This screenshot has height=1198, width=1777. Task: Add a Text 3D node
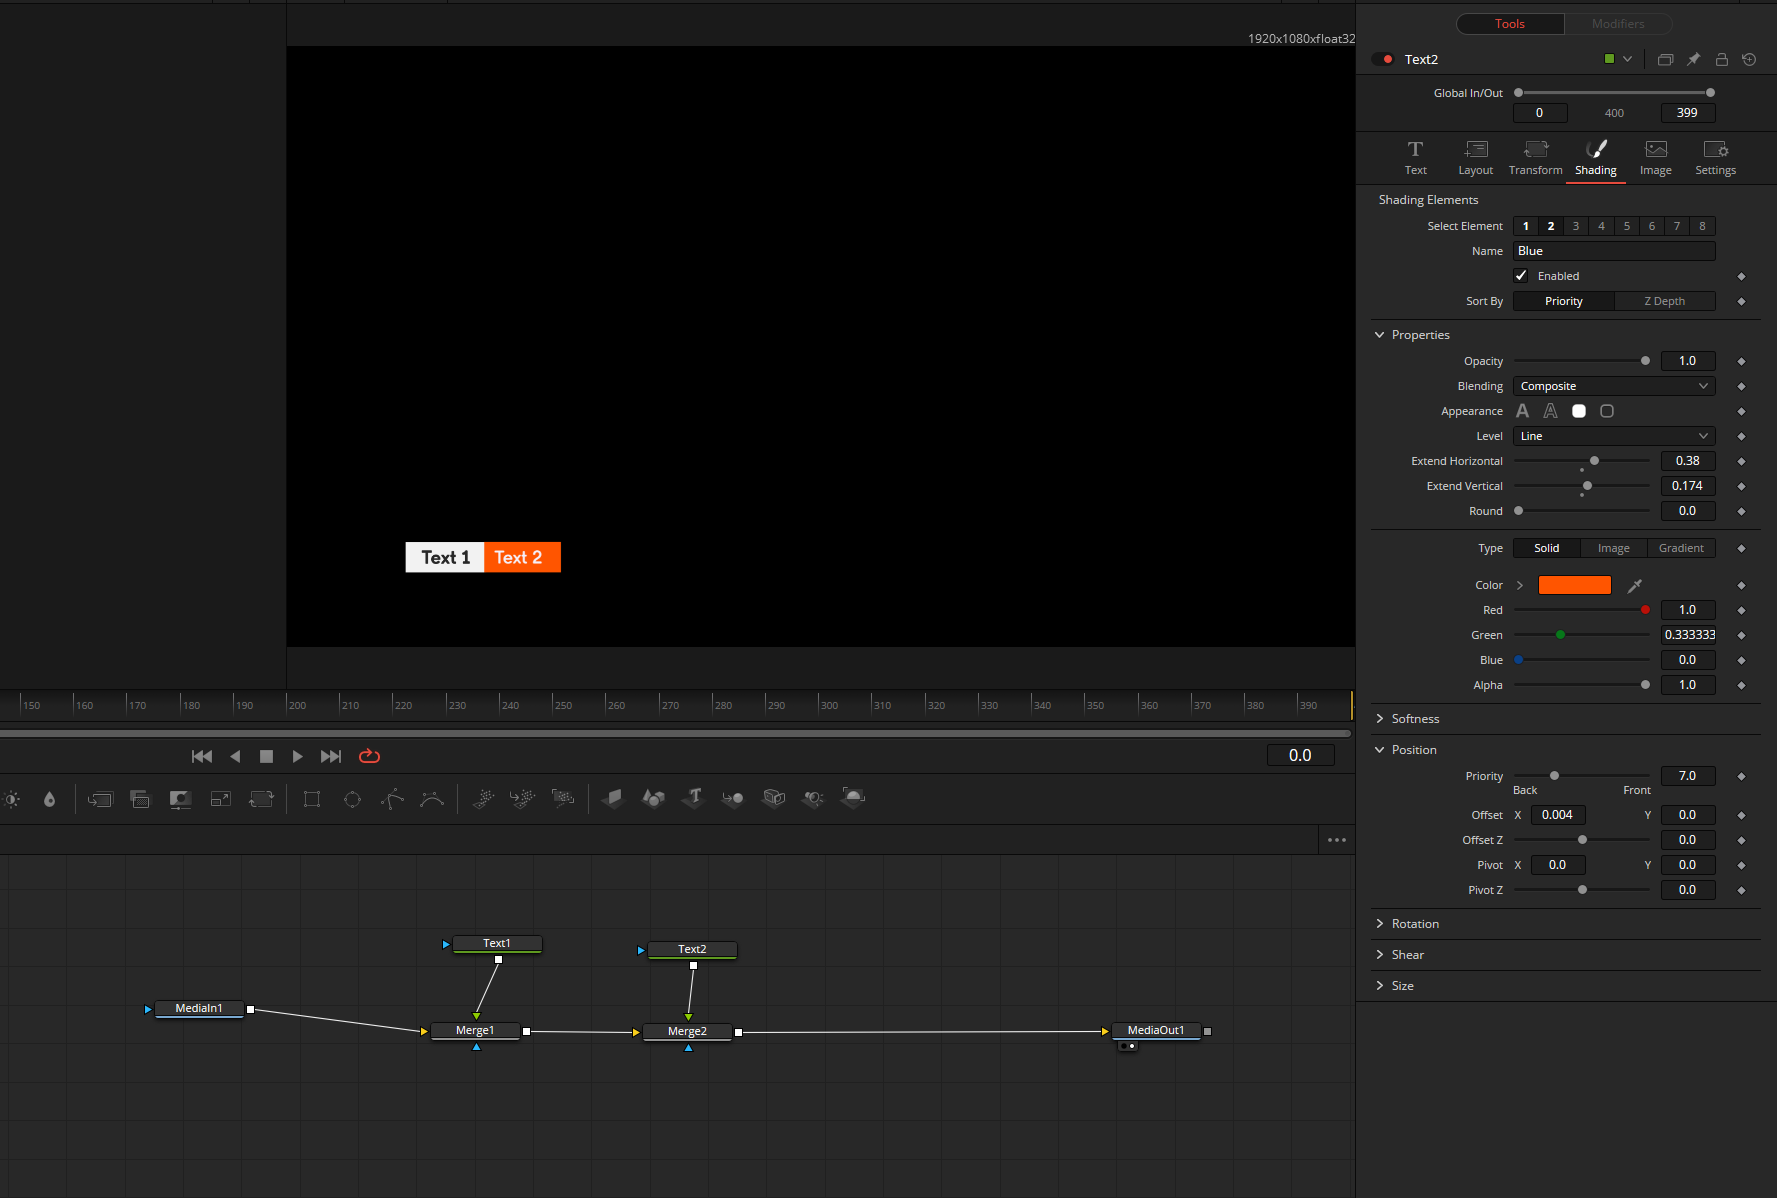[x=693, y=798]
